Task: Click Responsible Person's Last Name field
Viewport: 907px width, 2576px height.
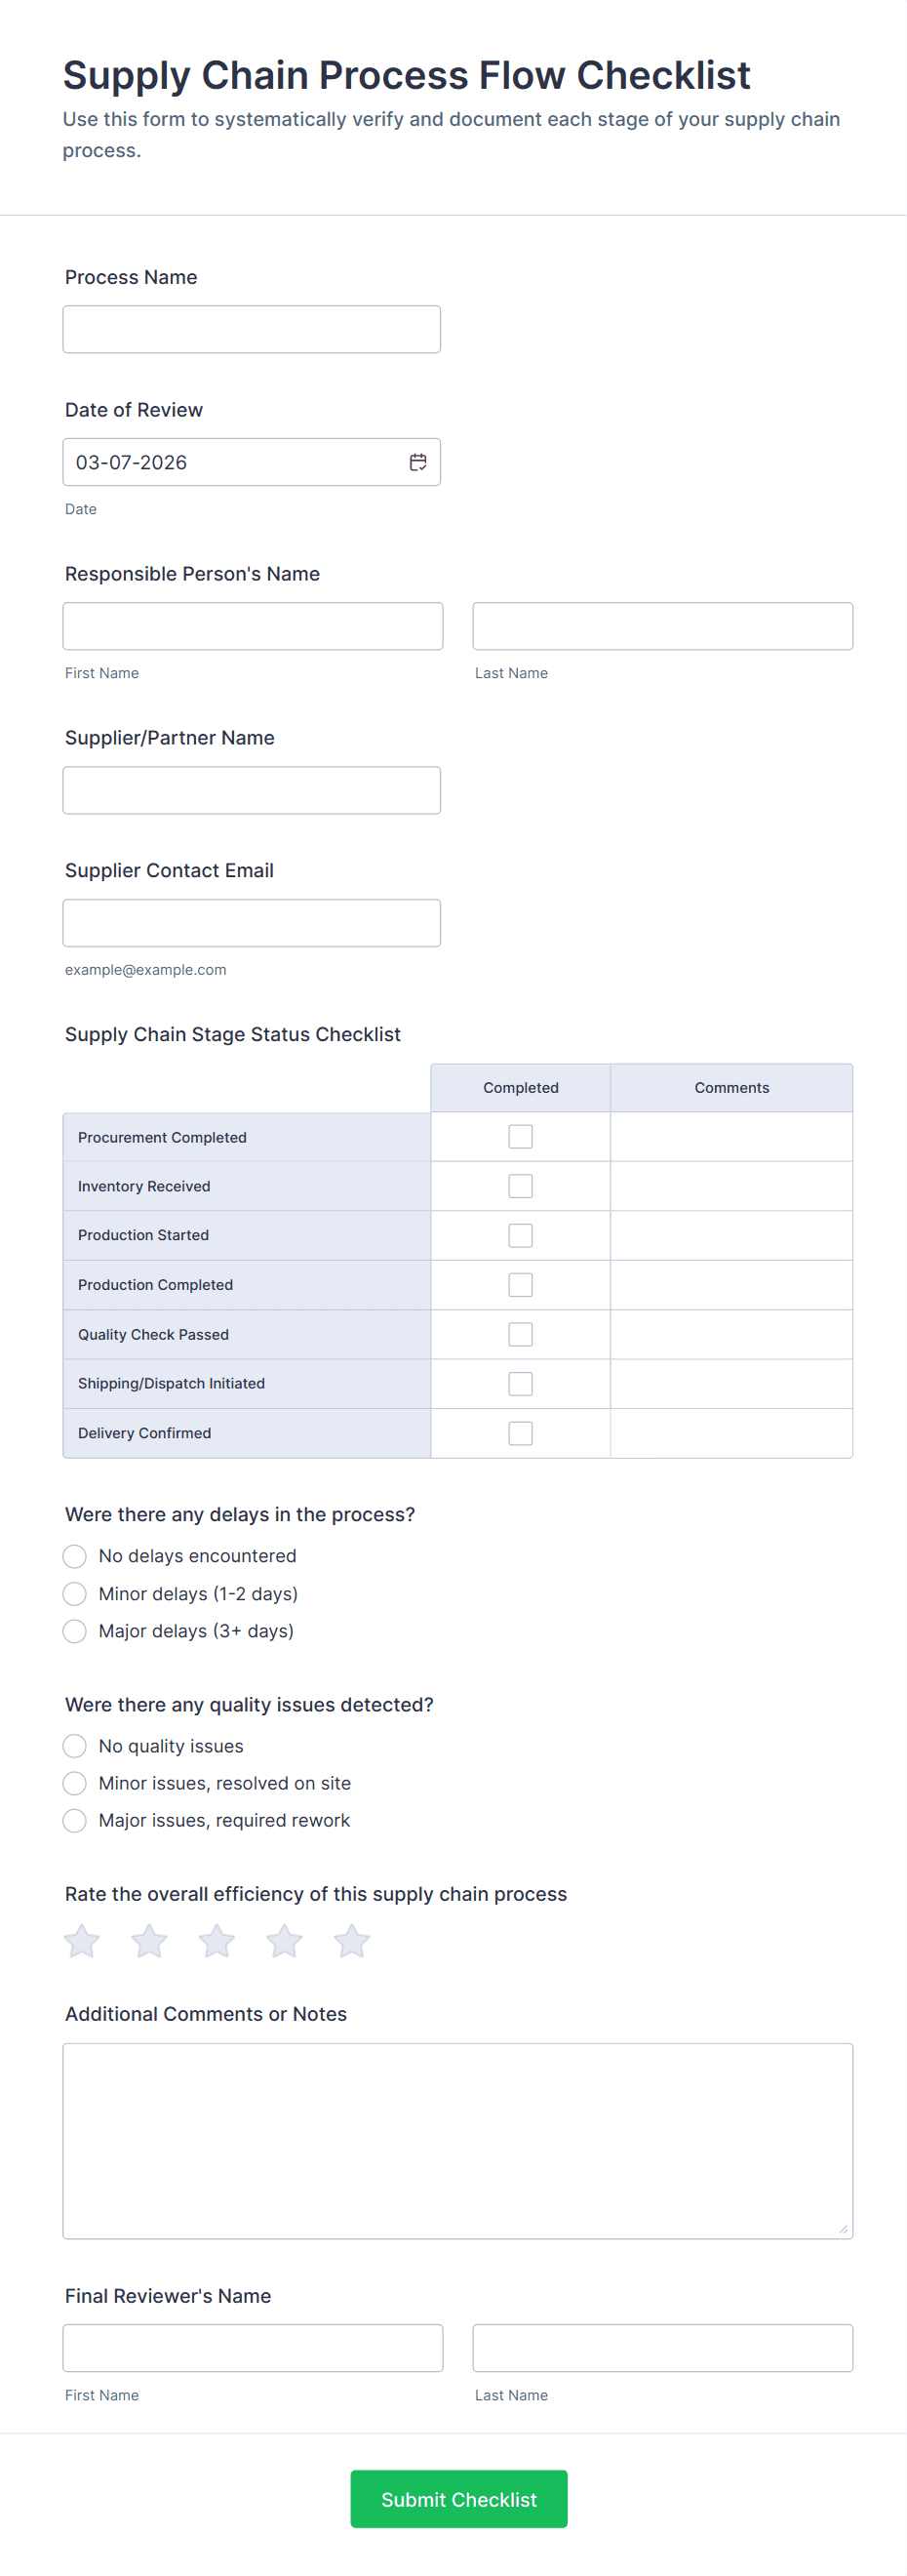Action: pyautogui.click(x=662, y=626)
